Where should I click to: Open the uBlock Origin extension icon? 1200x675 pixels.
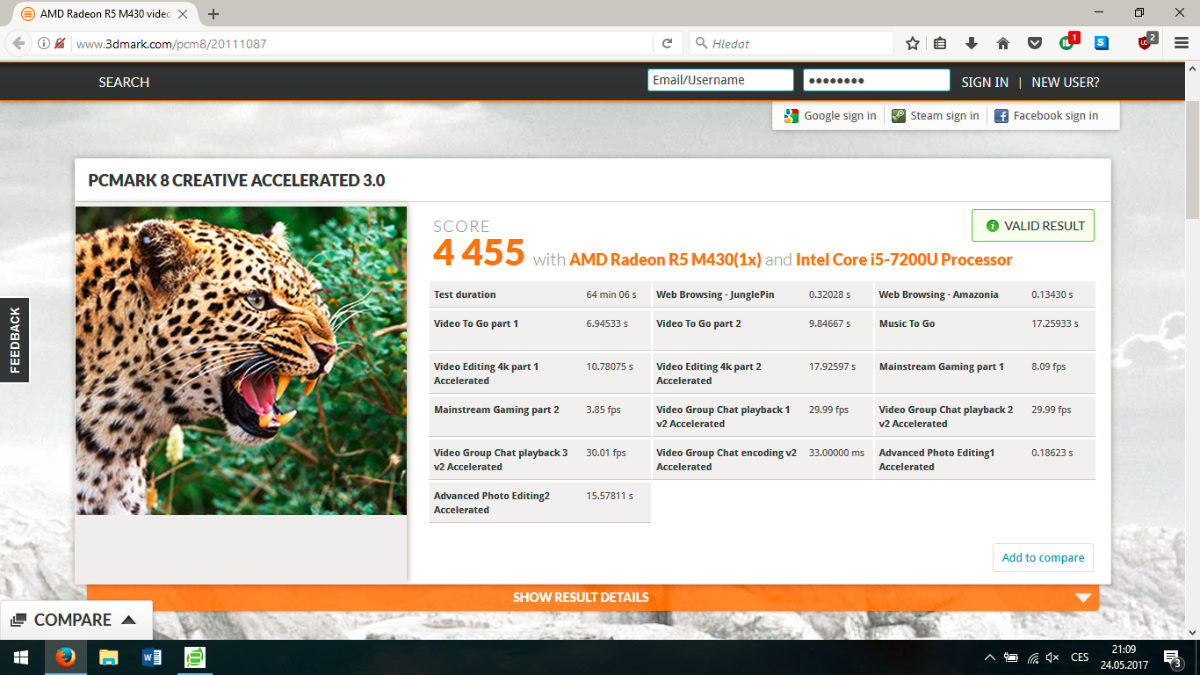pyautogui.click(x=1145, y=43)
